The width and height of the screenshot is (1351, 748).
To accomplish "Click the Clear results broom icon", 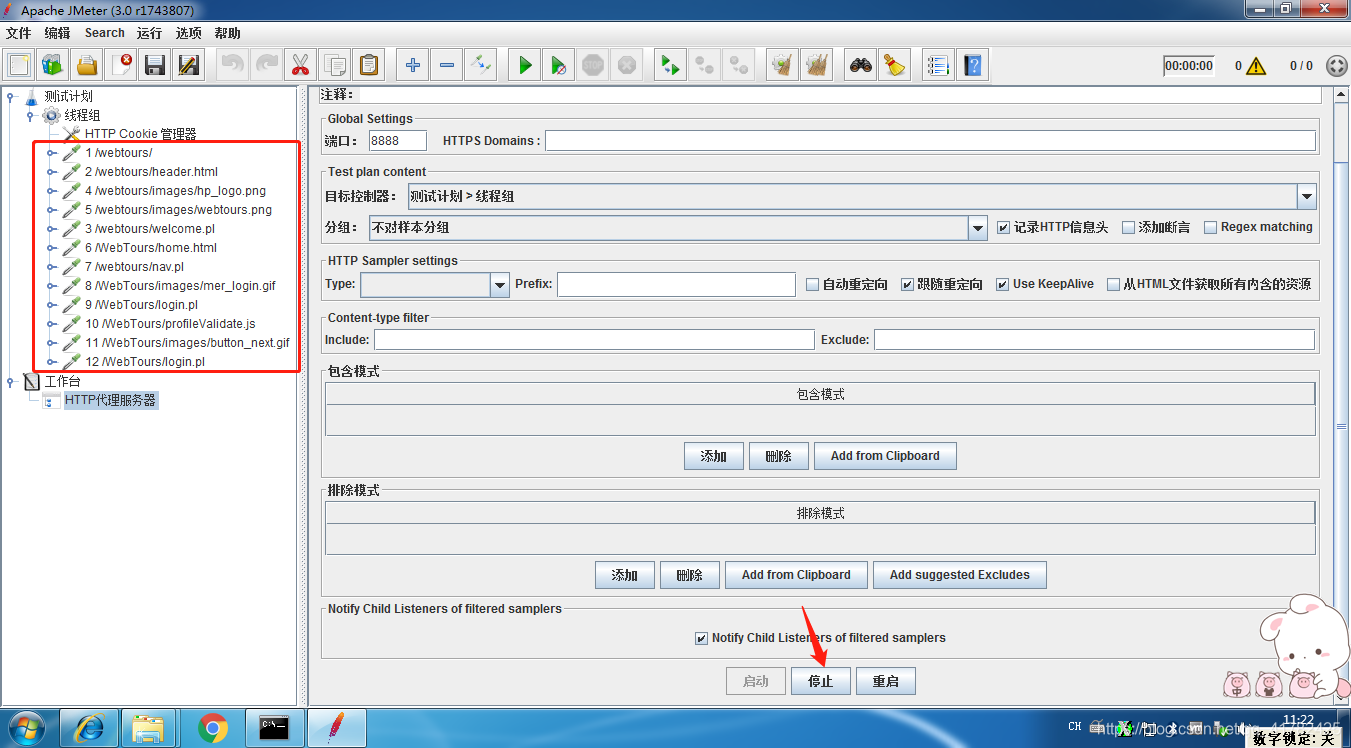I will (781, 65).
